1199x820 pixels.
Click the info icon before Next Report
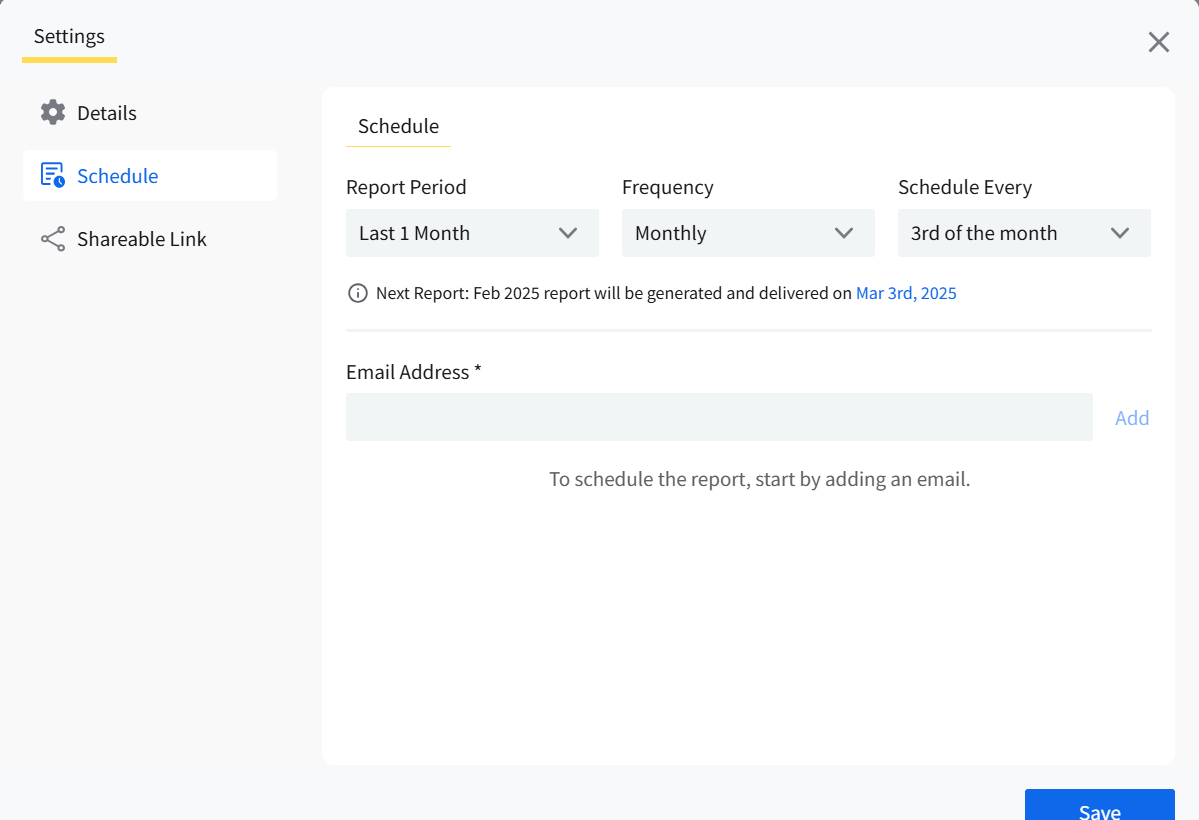point(357,293)
